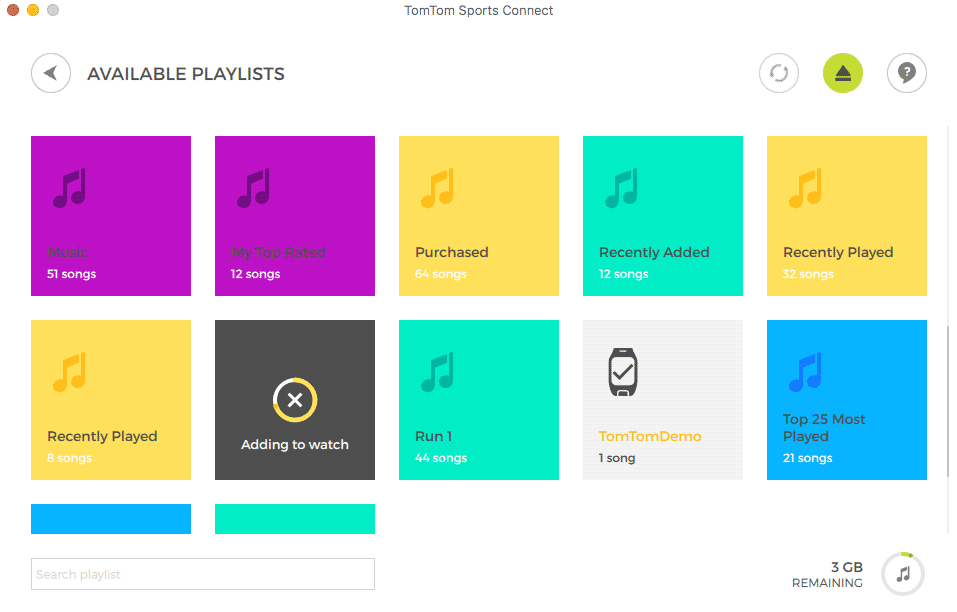Screen dimensions: 957x612
Task: Select the Top 25 Most Played playlist name
Action: 824,428
